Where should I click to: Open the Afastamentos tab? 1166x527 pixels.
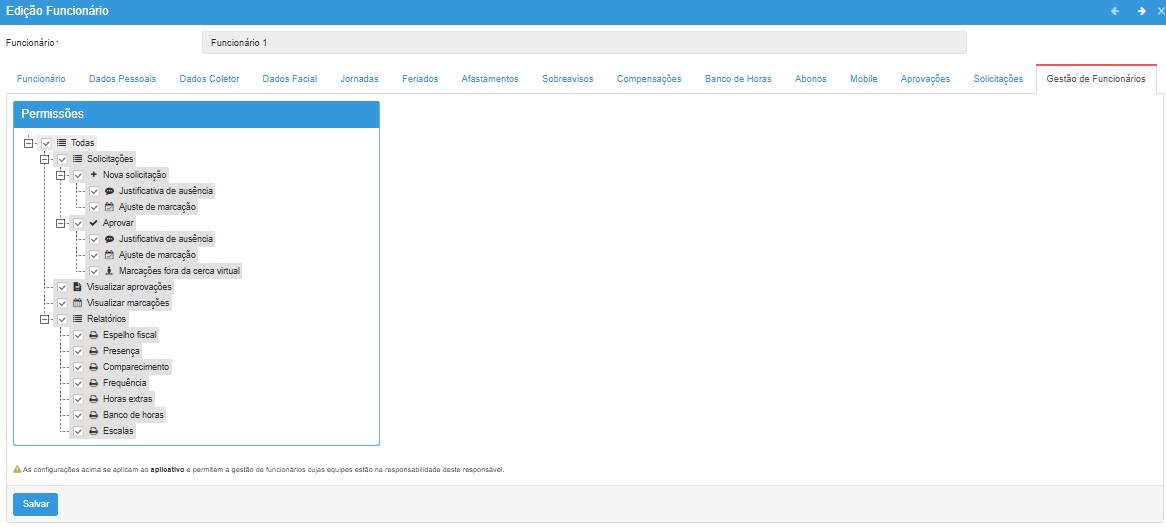coord(489,79)
